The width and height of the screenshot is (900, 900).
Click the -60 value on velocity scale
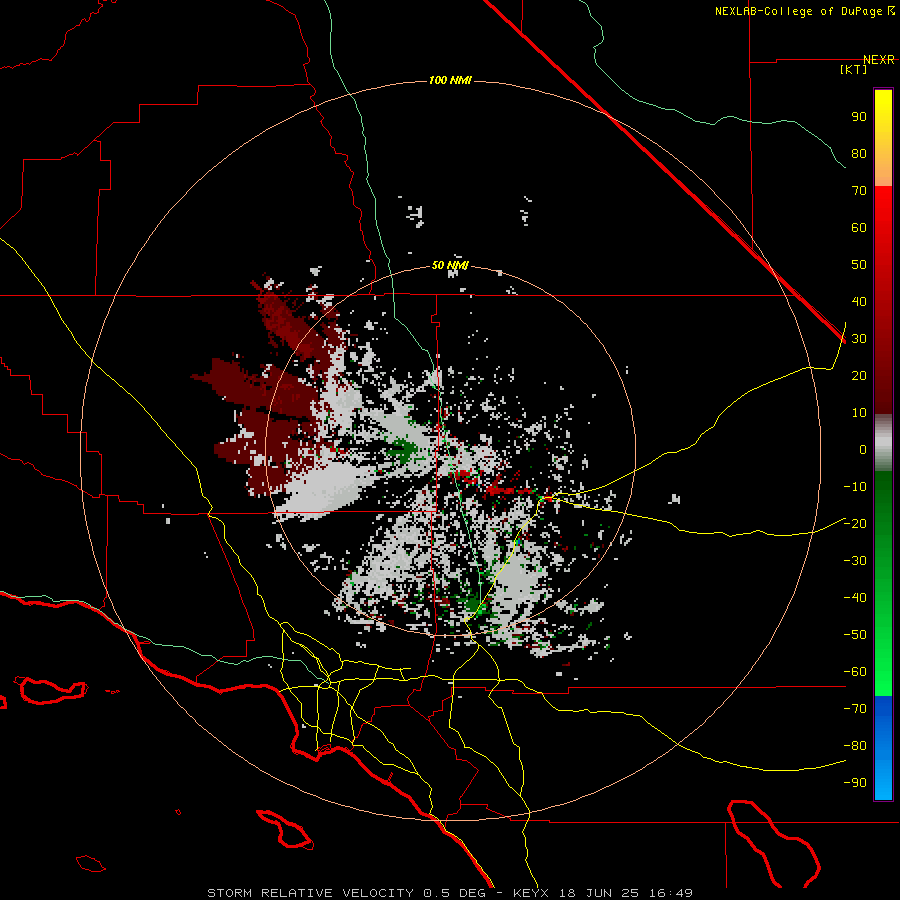click(855, 672)
